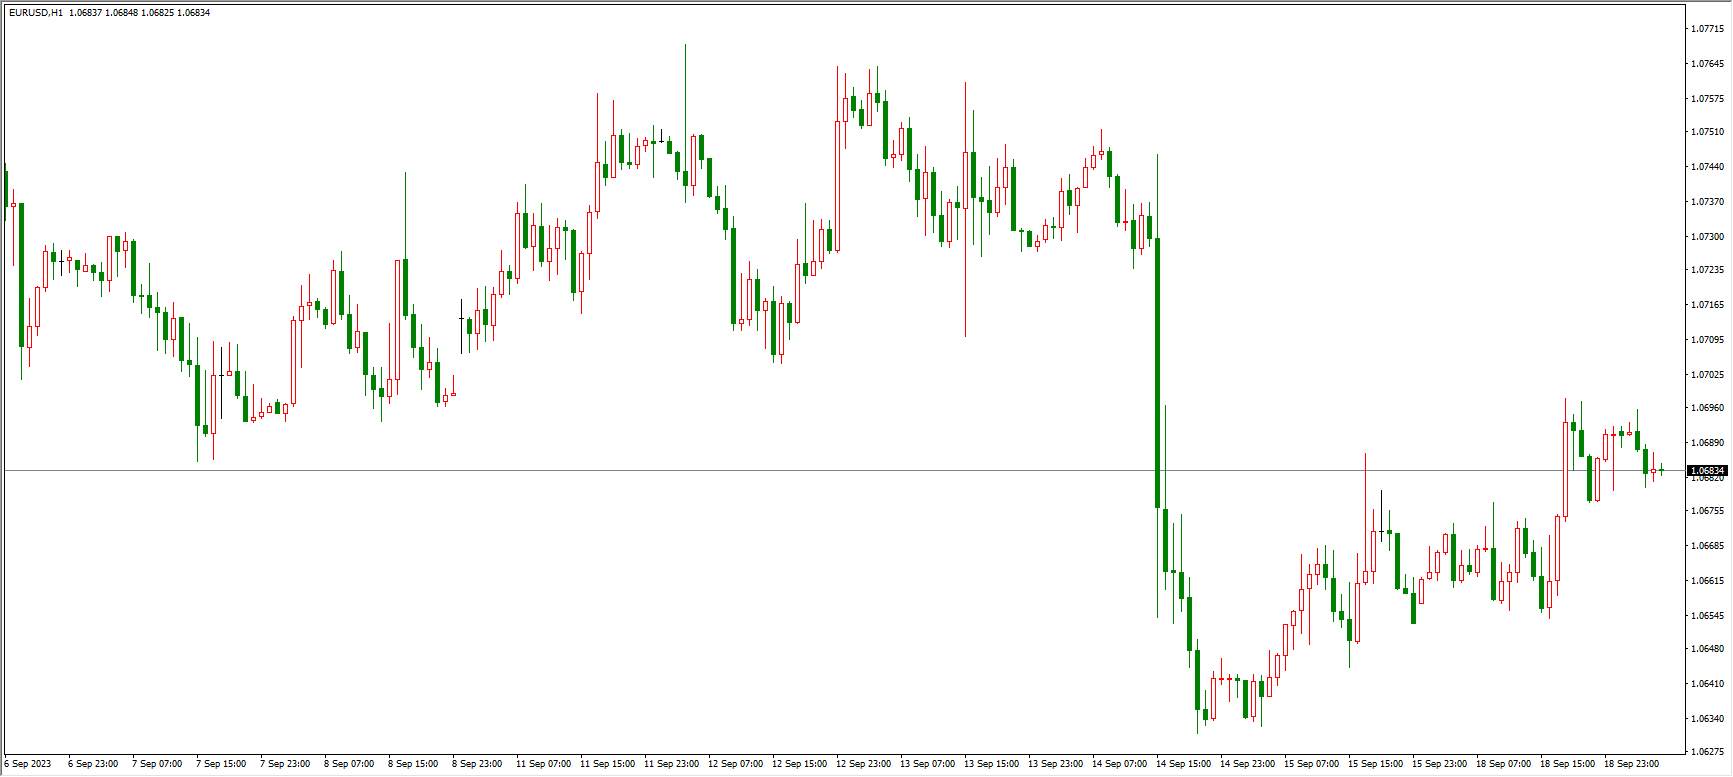The height and width of the screenshot is (777, 1733).
Task: Click the 1.06685 price axis value
Action: (1706, 546)
